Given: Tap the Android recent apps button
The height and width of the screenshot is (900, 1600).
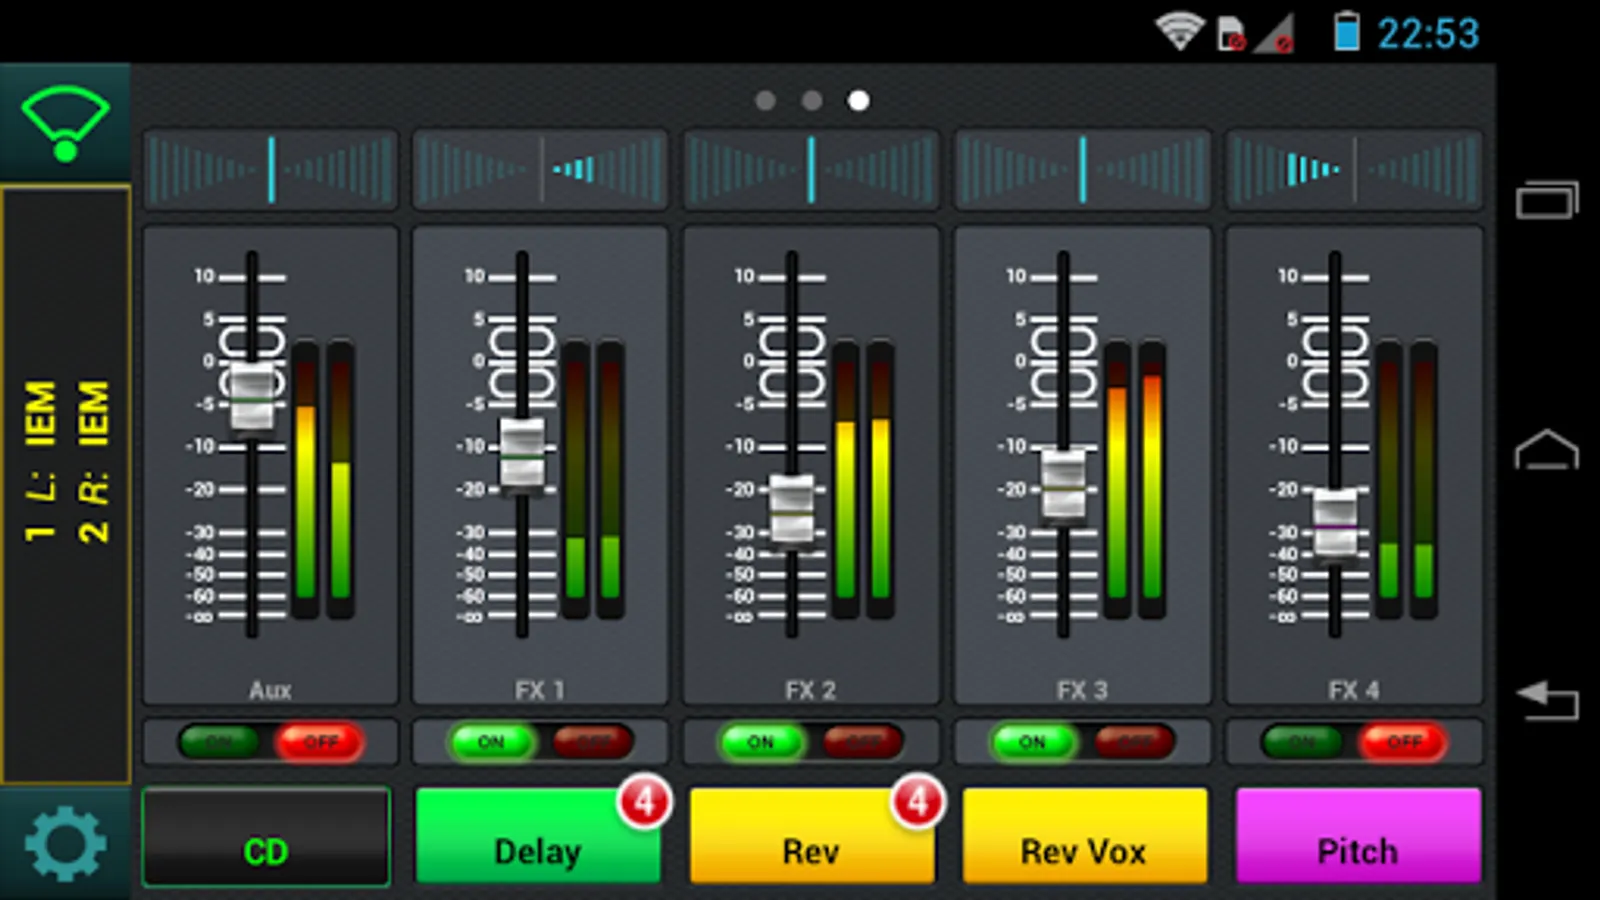Looking at the screenshot, I should click(1547, 199).
